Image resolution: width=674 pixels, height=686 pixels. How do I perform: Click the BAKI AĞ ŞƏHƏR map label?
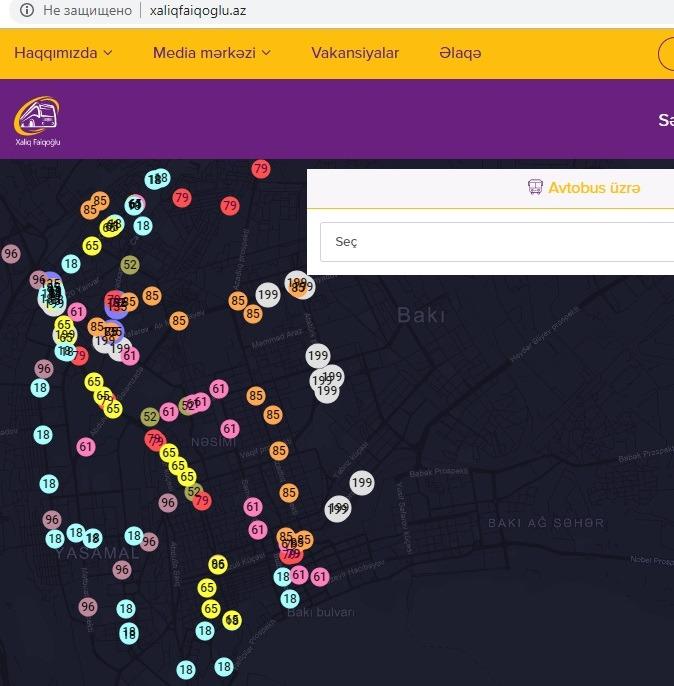[545, 523]
